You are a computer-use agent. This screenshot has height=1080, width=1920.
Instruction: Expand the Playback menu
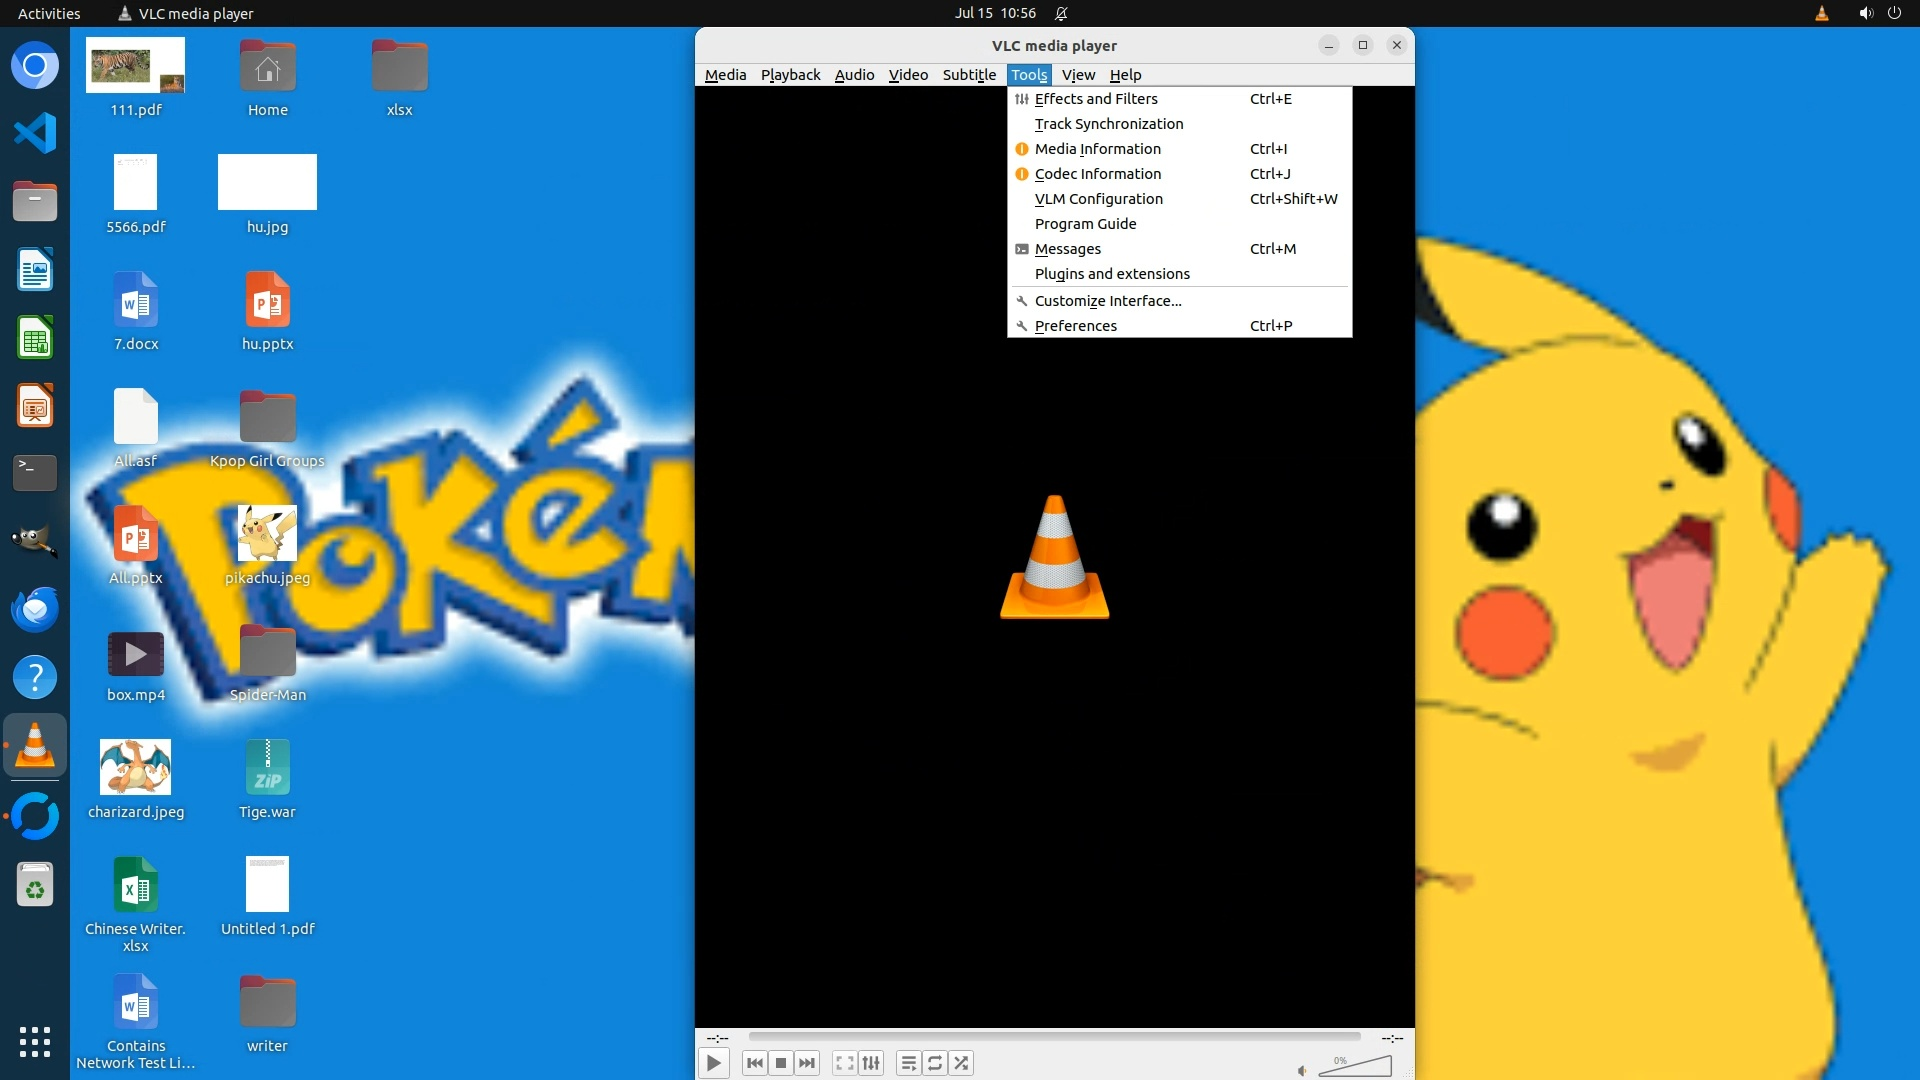click(x=790, y=75)
